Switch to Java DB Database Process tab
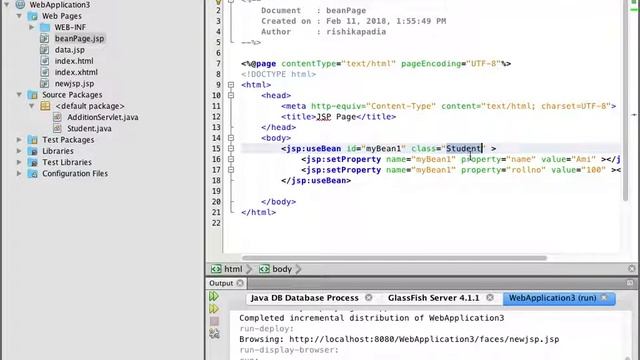The image size is (640, 360). [304, 298]
